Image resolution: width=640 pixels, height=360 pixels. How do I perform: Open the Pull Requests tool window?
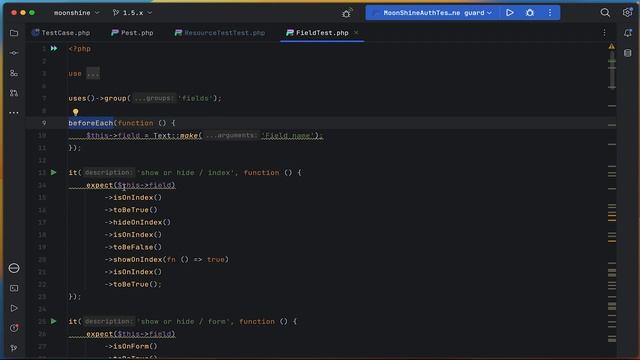(14, 93)
